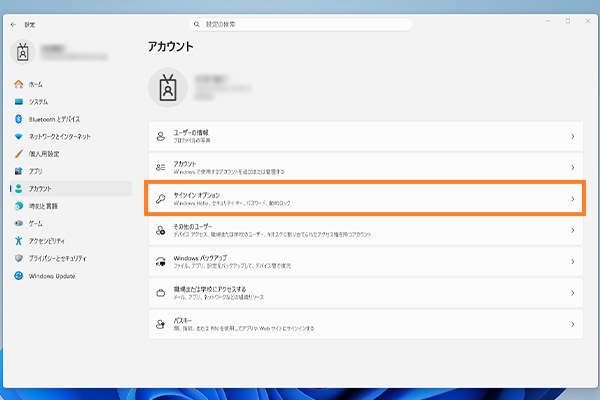Click the 個人用設定 paintbrush icon
The height and width of the screenshot is (400, 600).
[x=18, y=154]
